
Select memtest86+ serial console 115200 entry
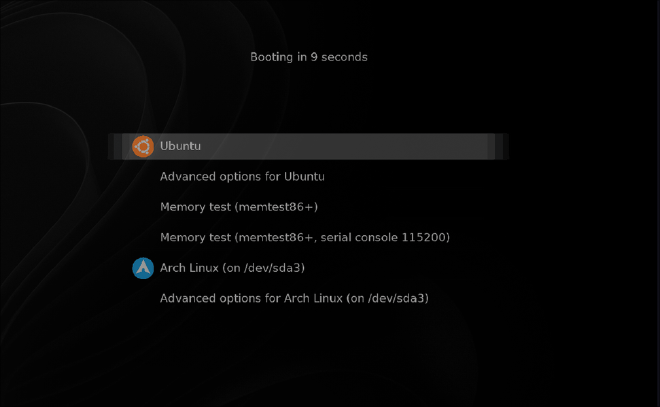pyautogui.click(x=305, y=238)
